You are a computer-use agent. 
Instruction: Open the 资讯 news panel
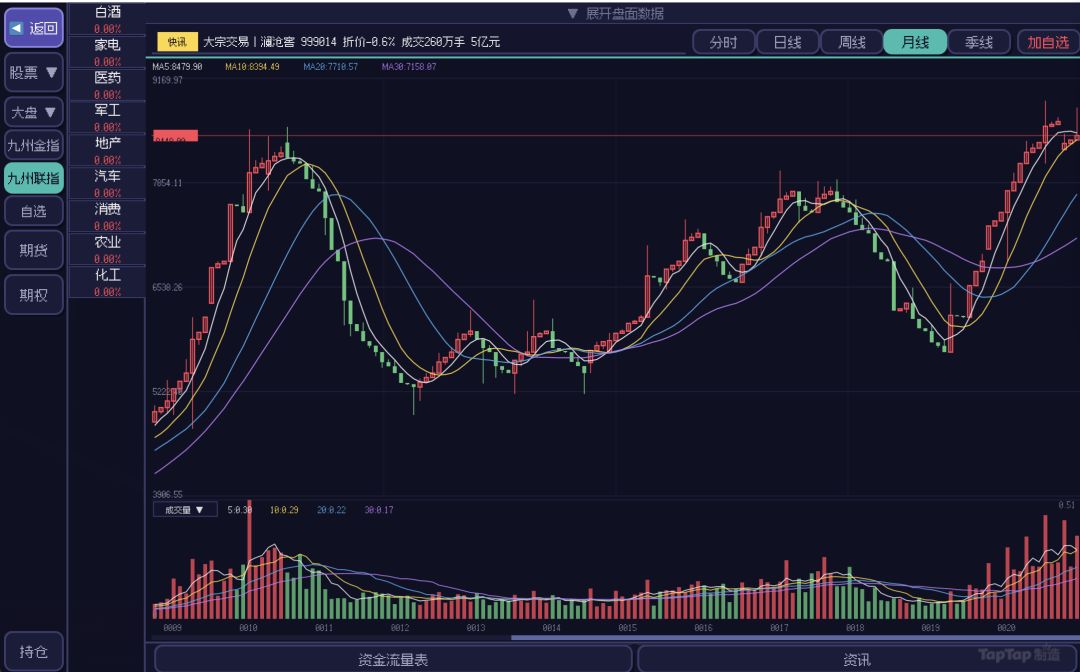pos(858,660)
